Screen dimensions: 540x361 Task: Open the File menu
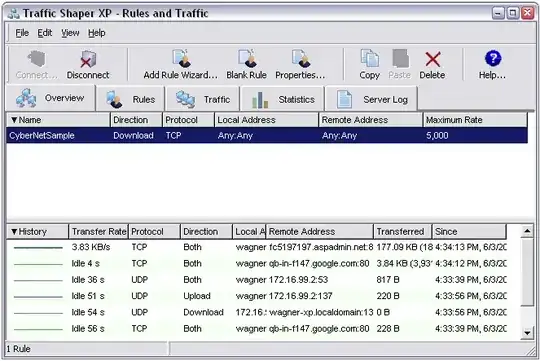22,33
